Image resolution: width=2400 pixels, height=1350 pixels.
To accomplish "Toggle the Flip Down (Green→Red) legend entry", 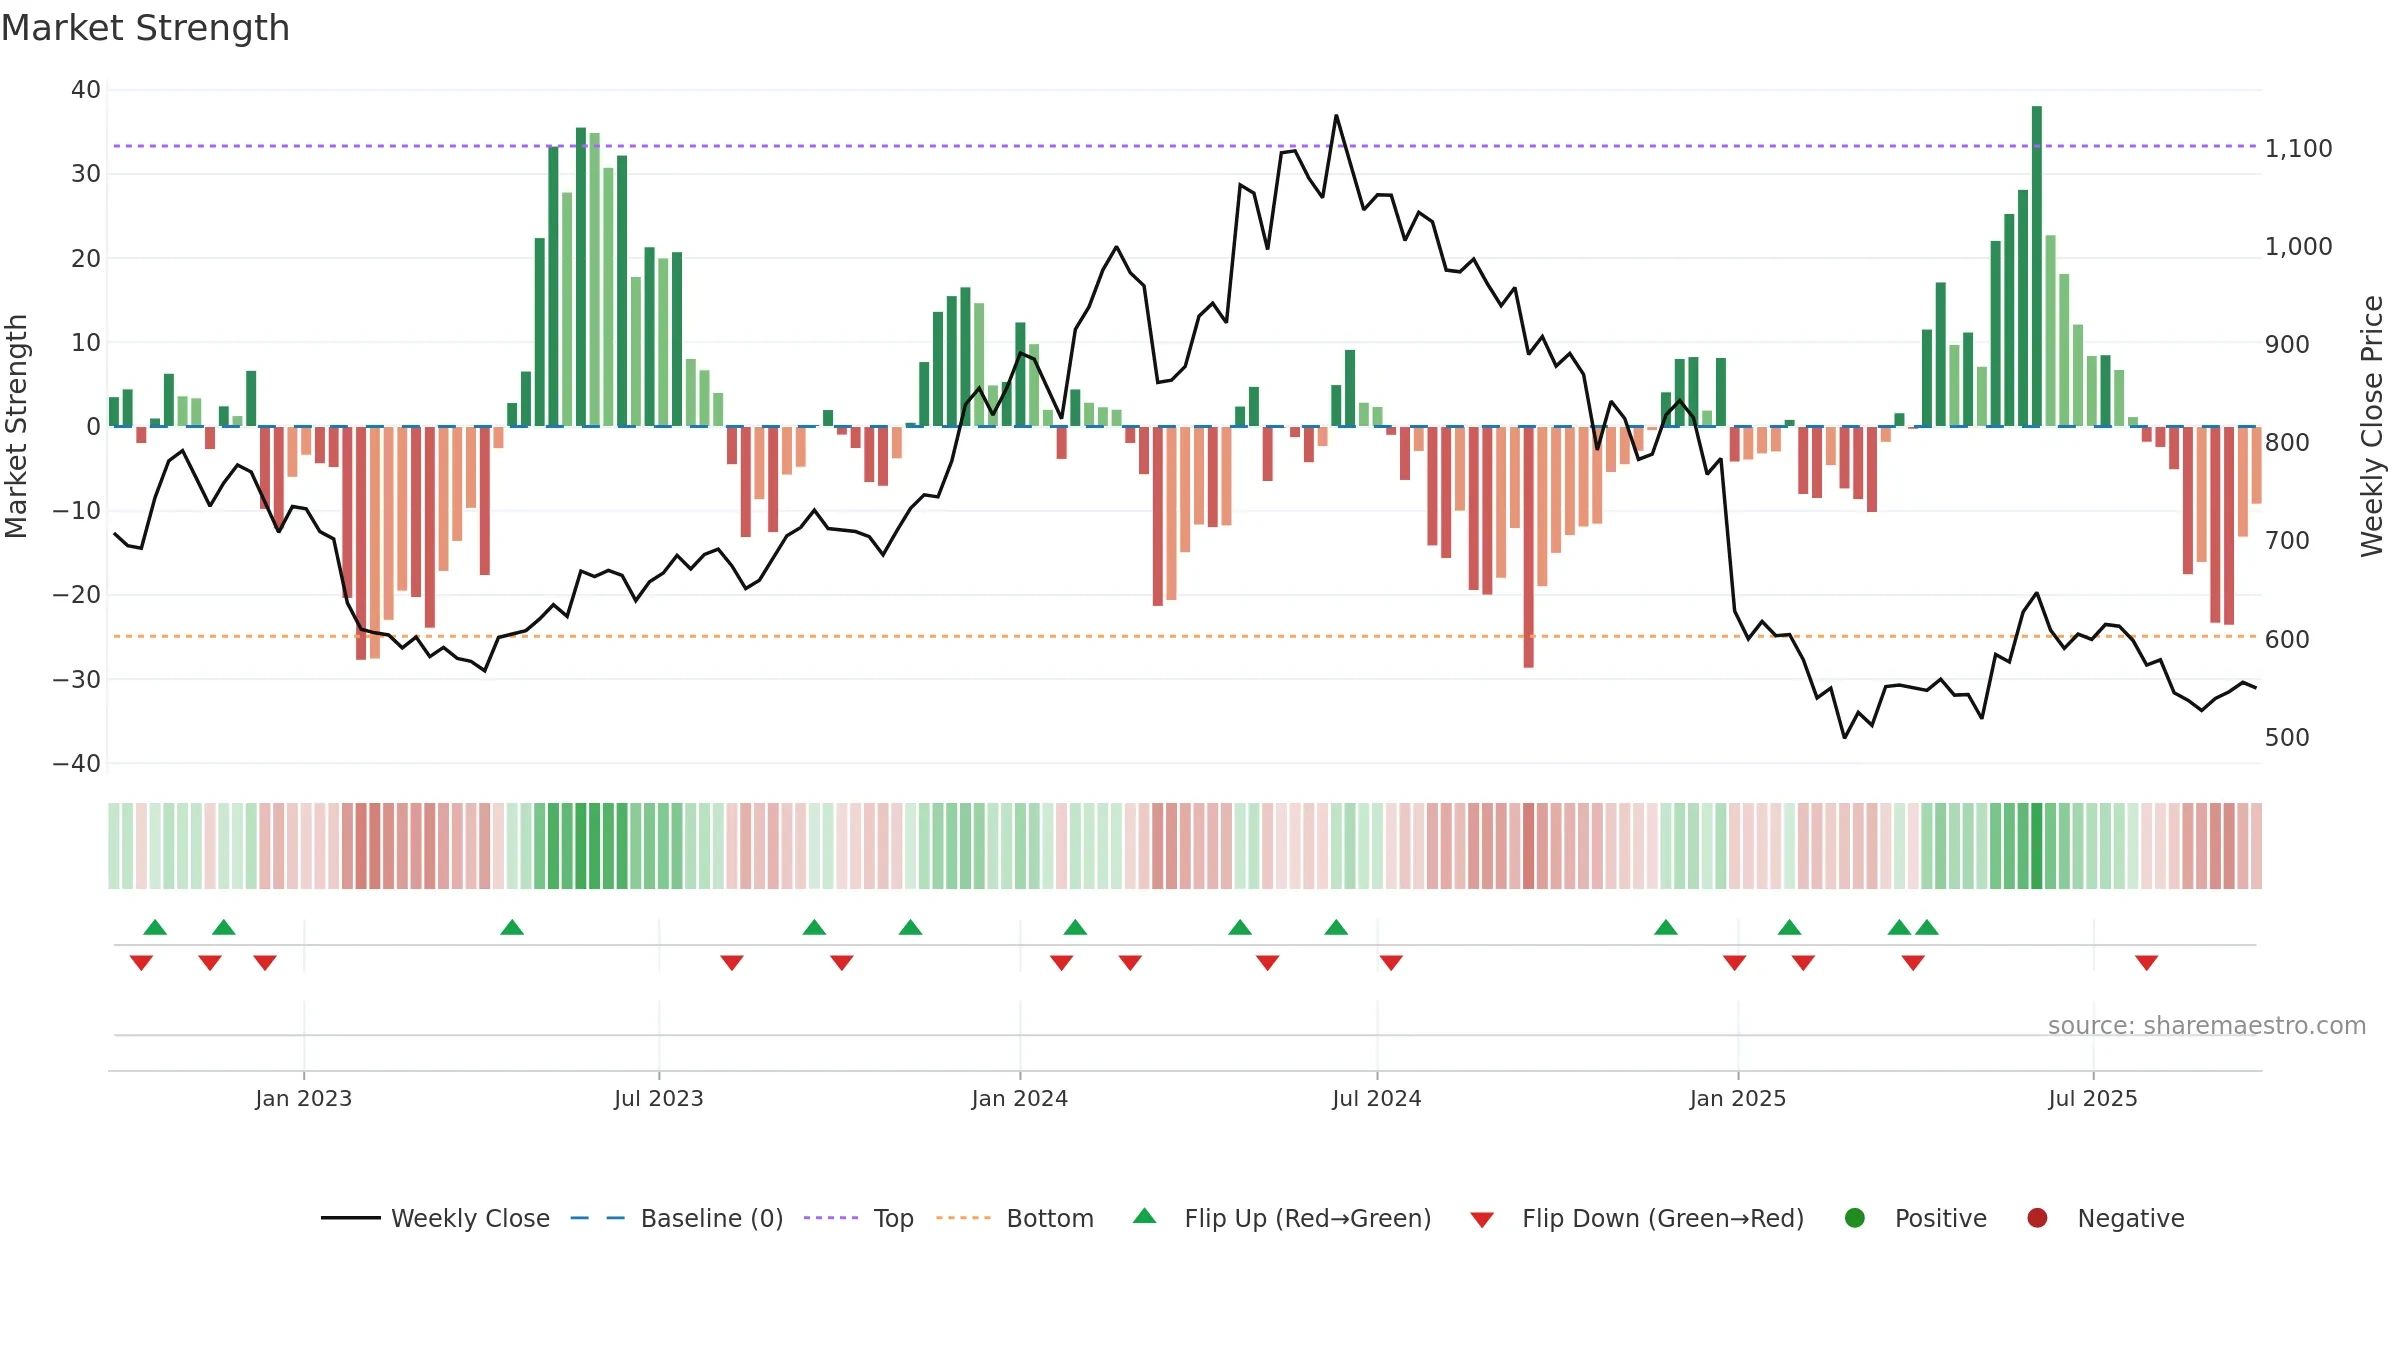I will pyautogui.click(x=1637, y=1218).
